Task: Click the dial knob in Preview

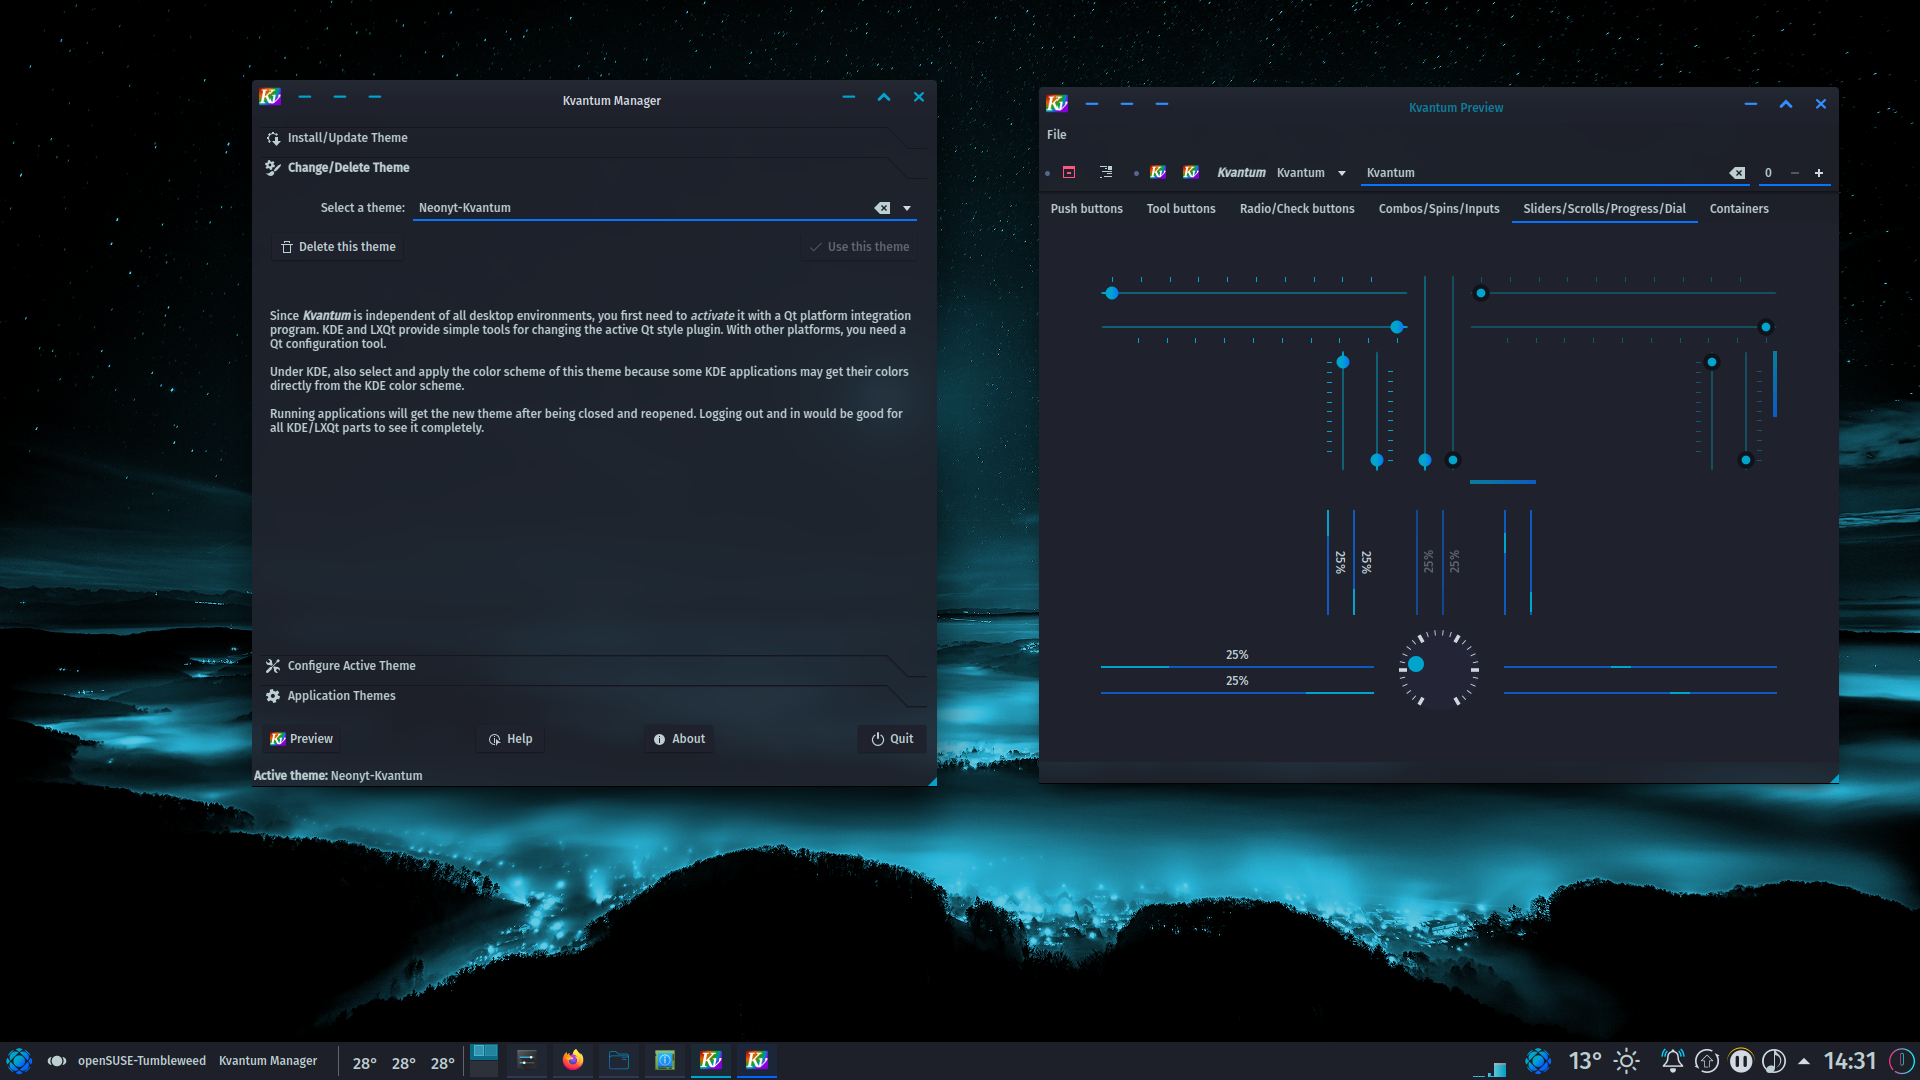Action: [1415, 664]
